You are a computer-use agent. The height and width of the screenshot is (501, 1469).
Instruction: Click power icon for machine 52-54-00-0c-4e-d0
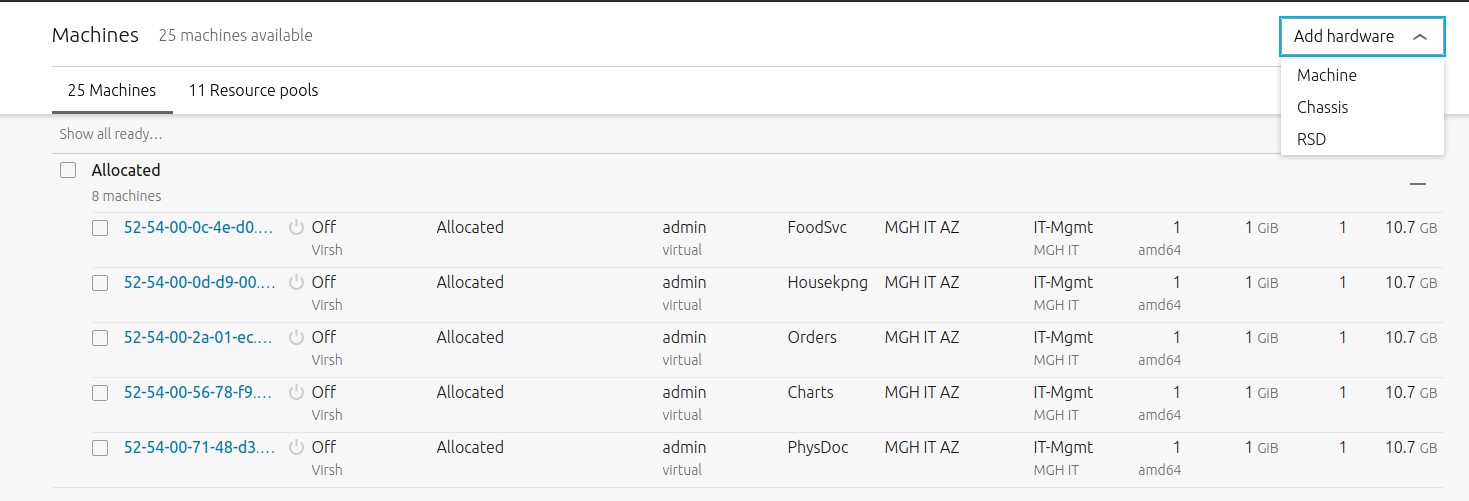pos(296,228)
